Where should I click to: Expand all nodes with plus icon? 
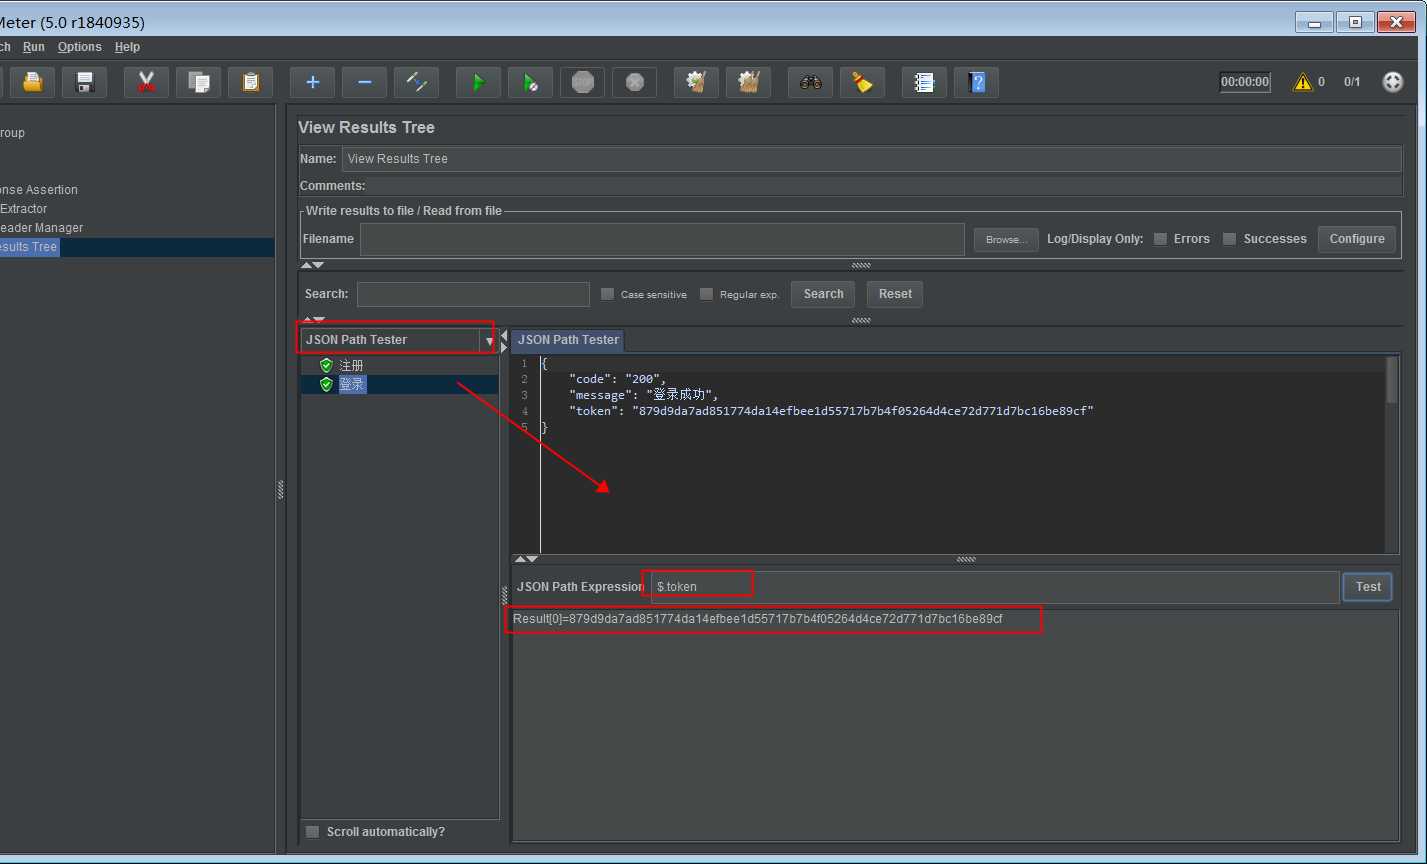tap(313, 82)
